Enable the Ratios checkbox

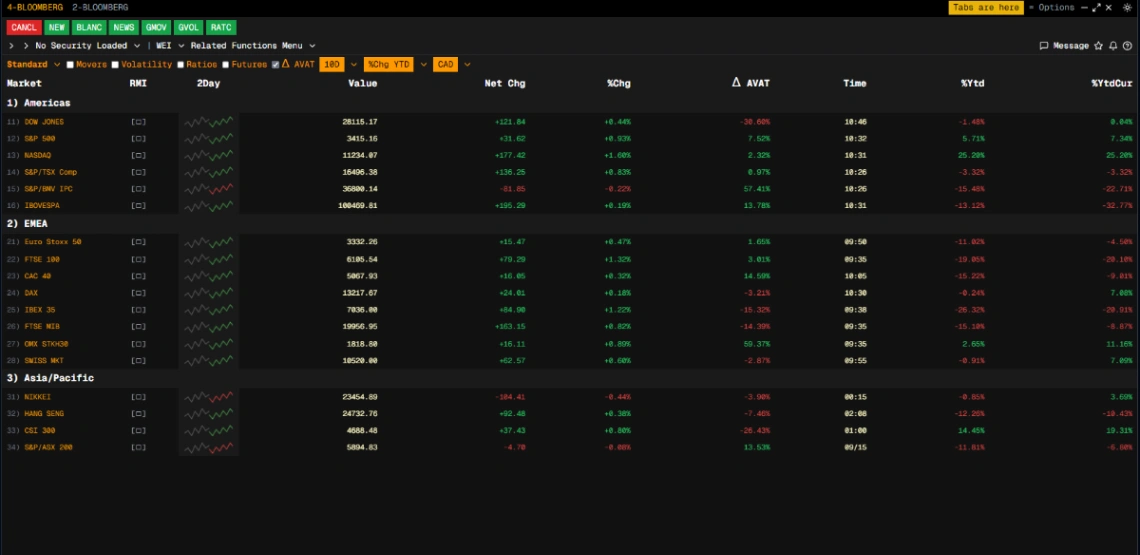coord(180,65)
